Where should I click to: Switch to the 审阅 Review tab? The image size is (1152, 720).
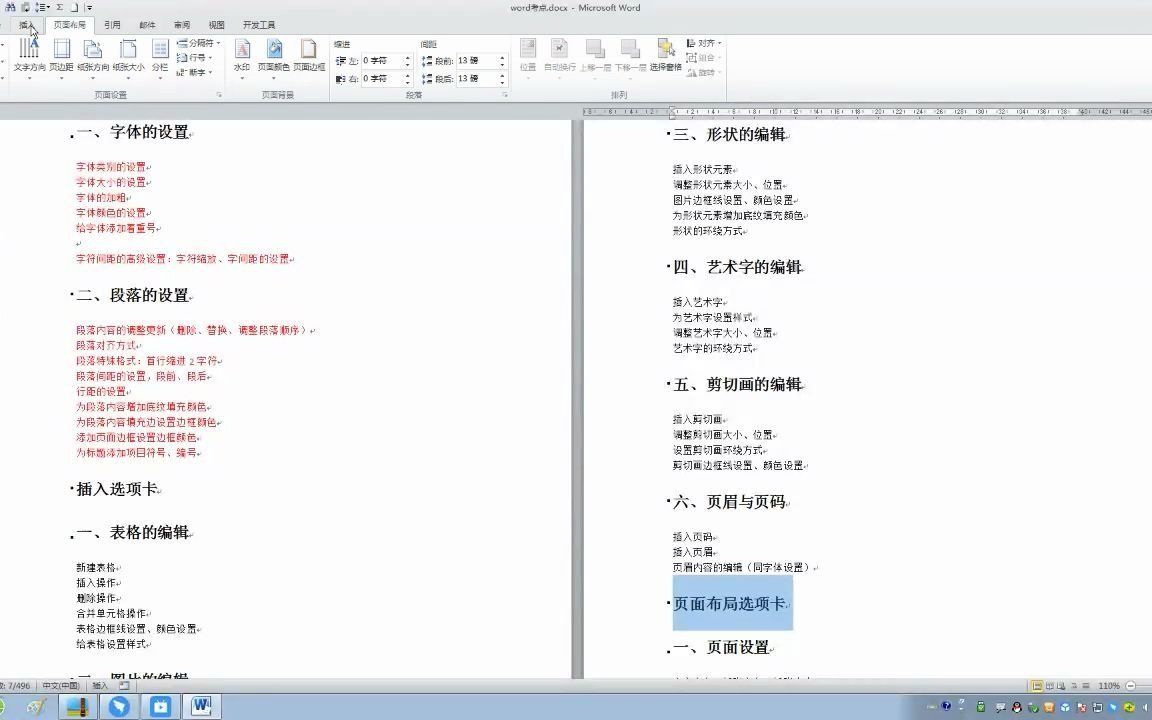click(x=181, y=25)
